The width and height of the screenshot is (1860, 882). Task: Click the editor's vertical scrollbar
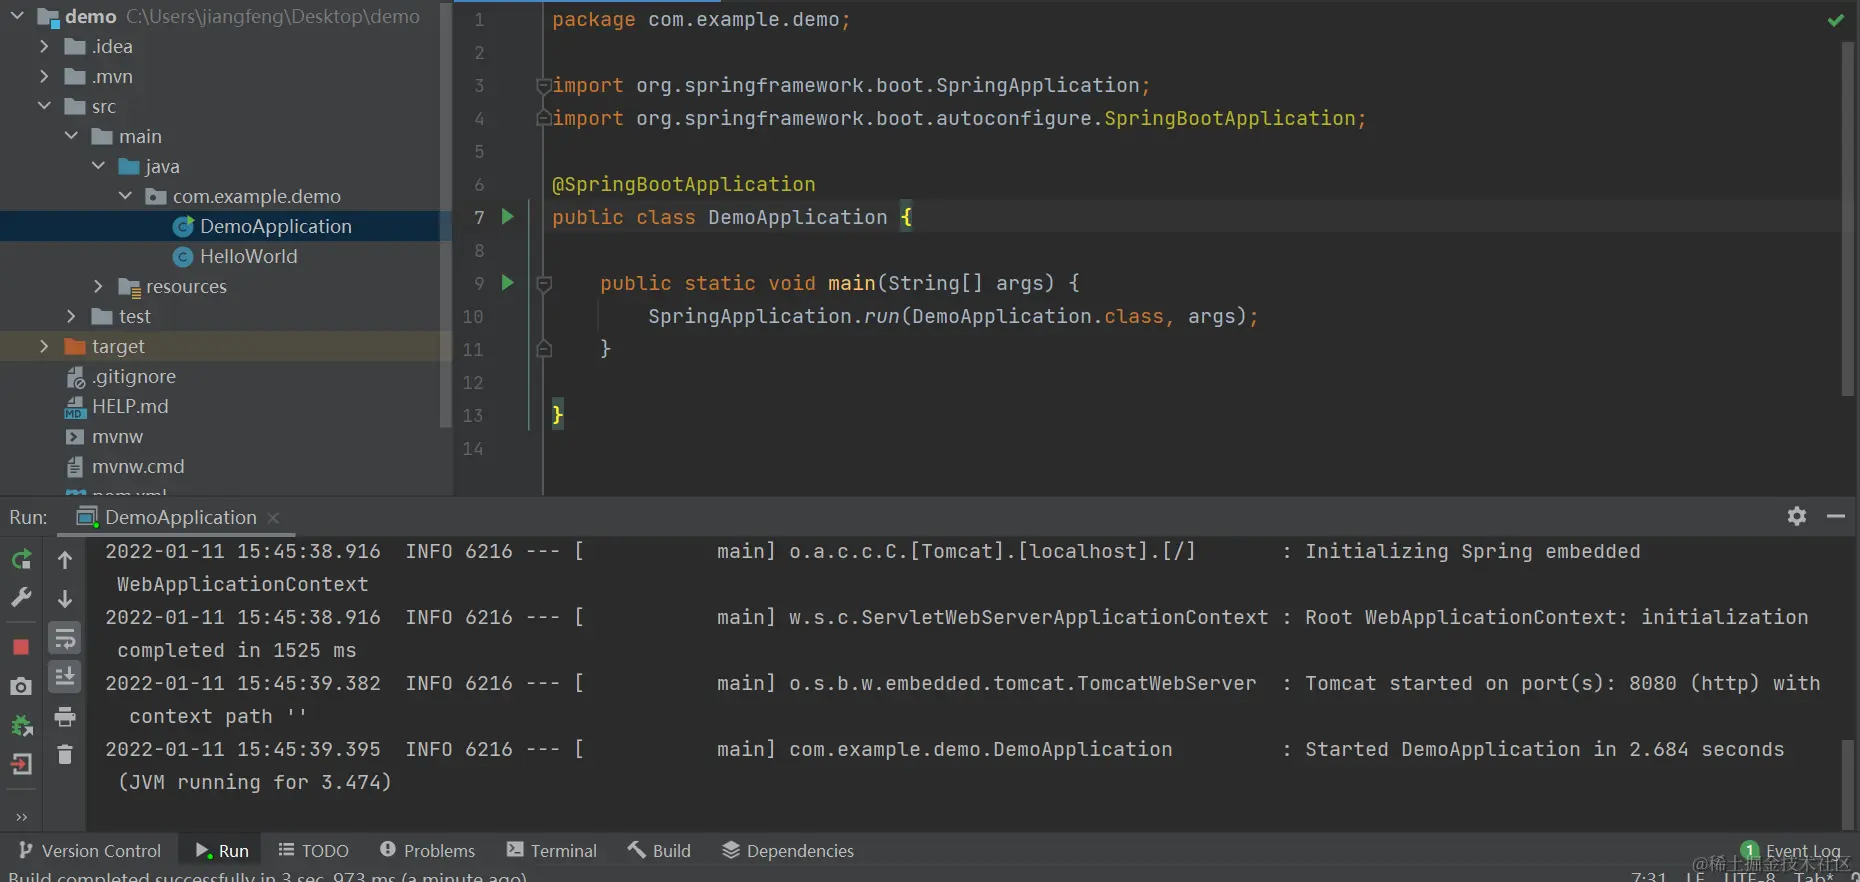coord(1847,220)
